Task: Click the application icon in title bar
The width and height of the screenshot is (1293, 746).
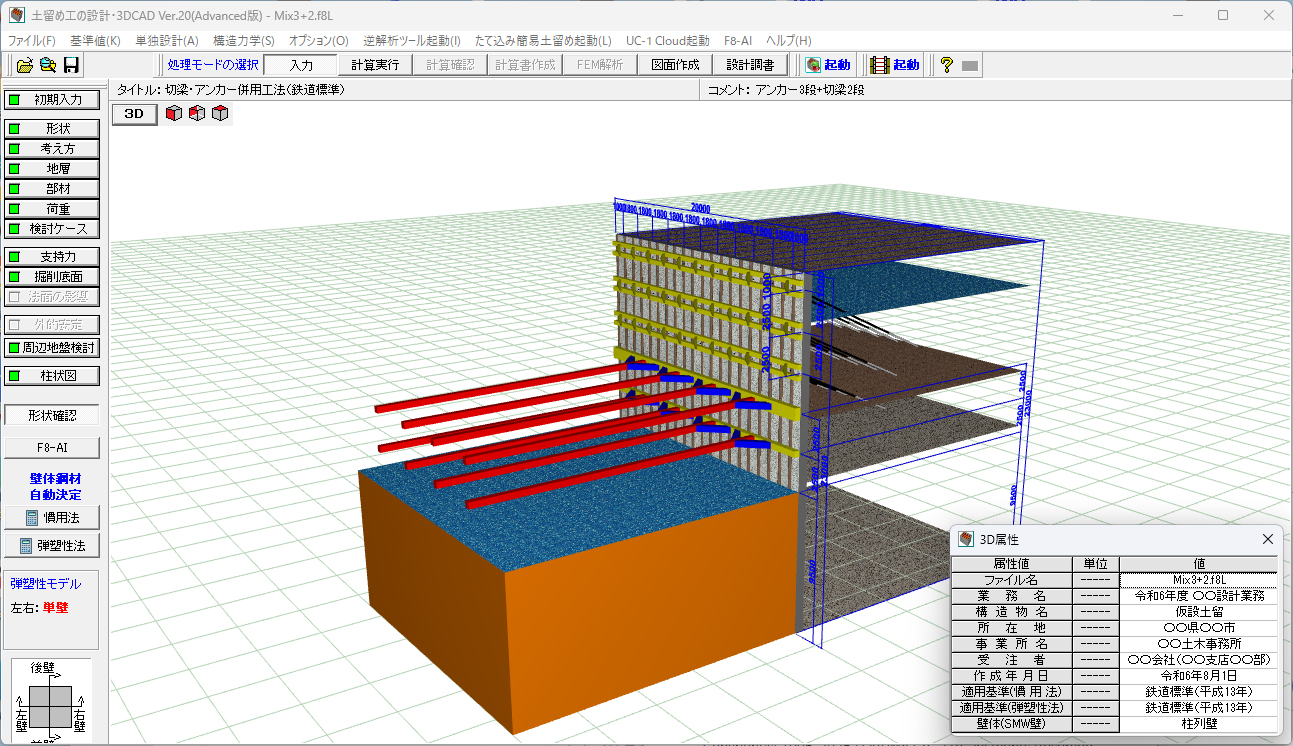Action: point(17,16)
